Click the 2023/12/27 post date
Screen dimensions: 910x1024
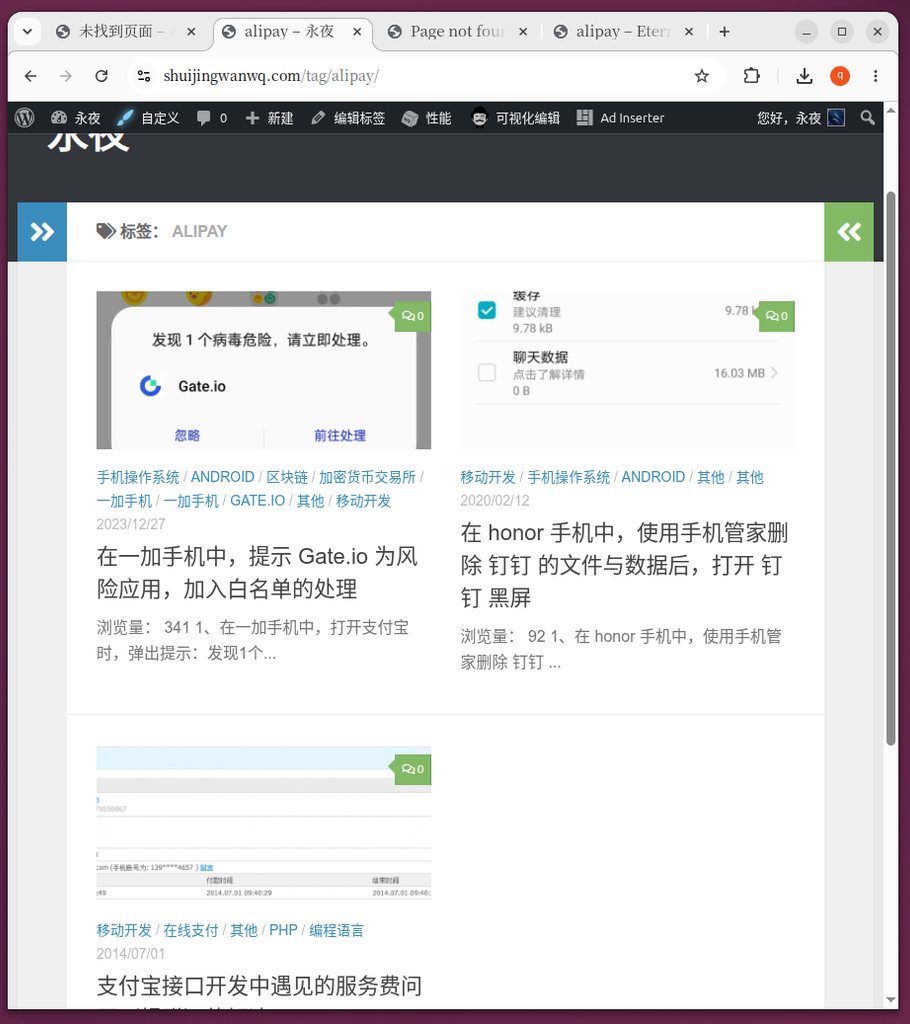[131, 524]
